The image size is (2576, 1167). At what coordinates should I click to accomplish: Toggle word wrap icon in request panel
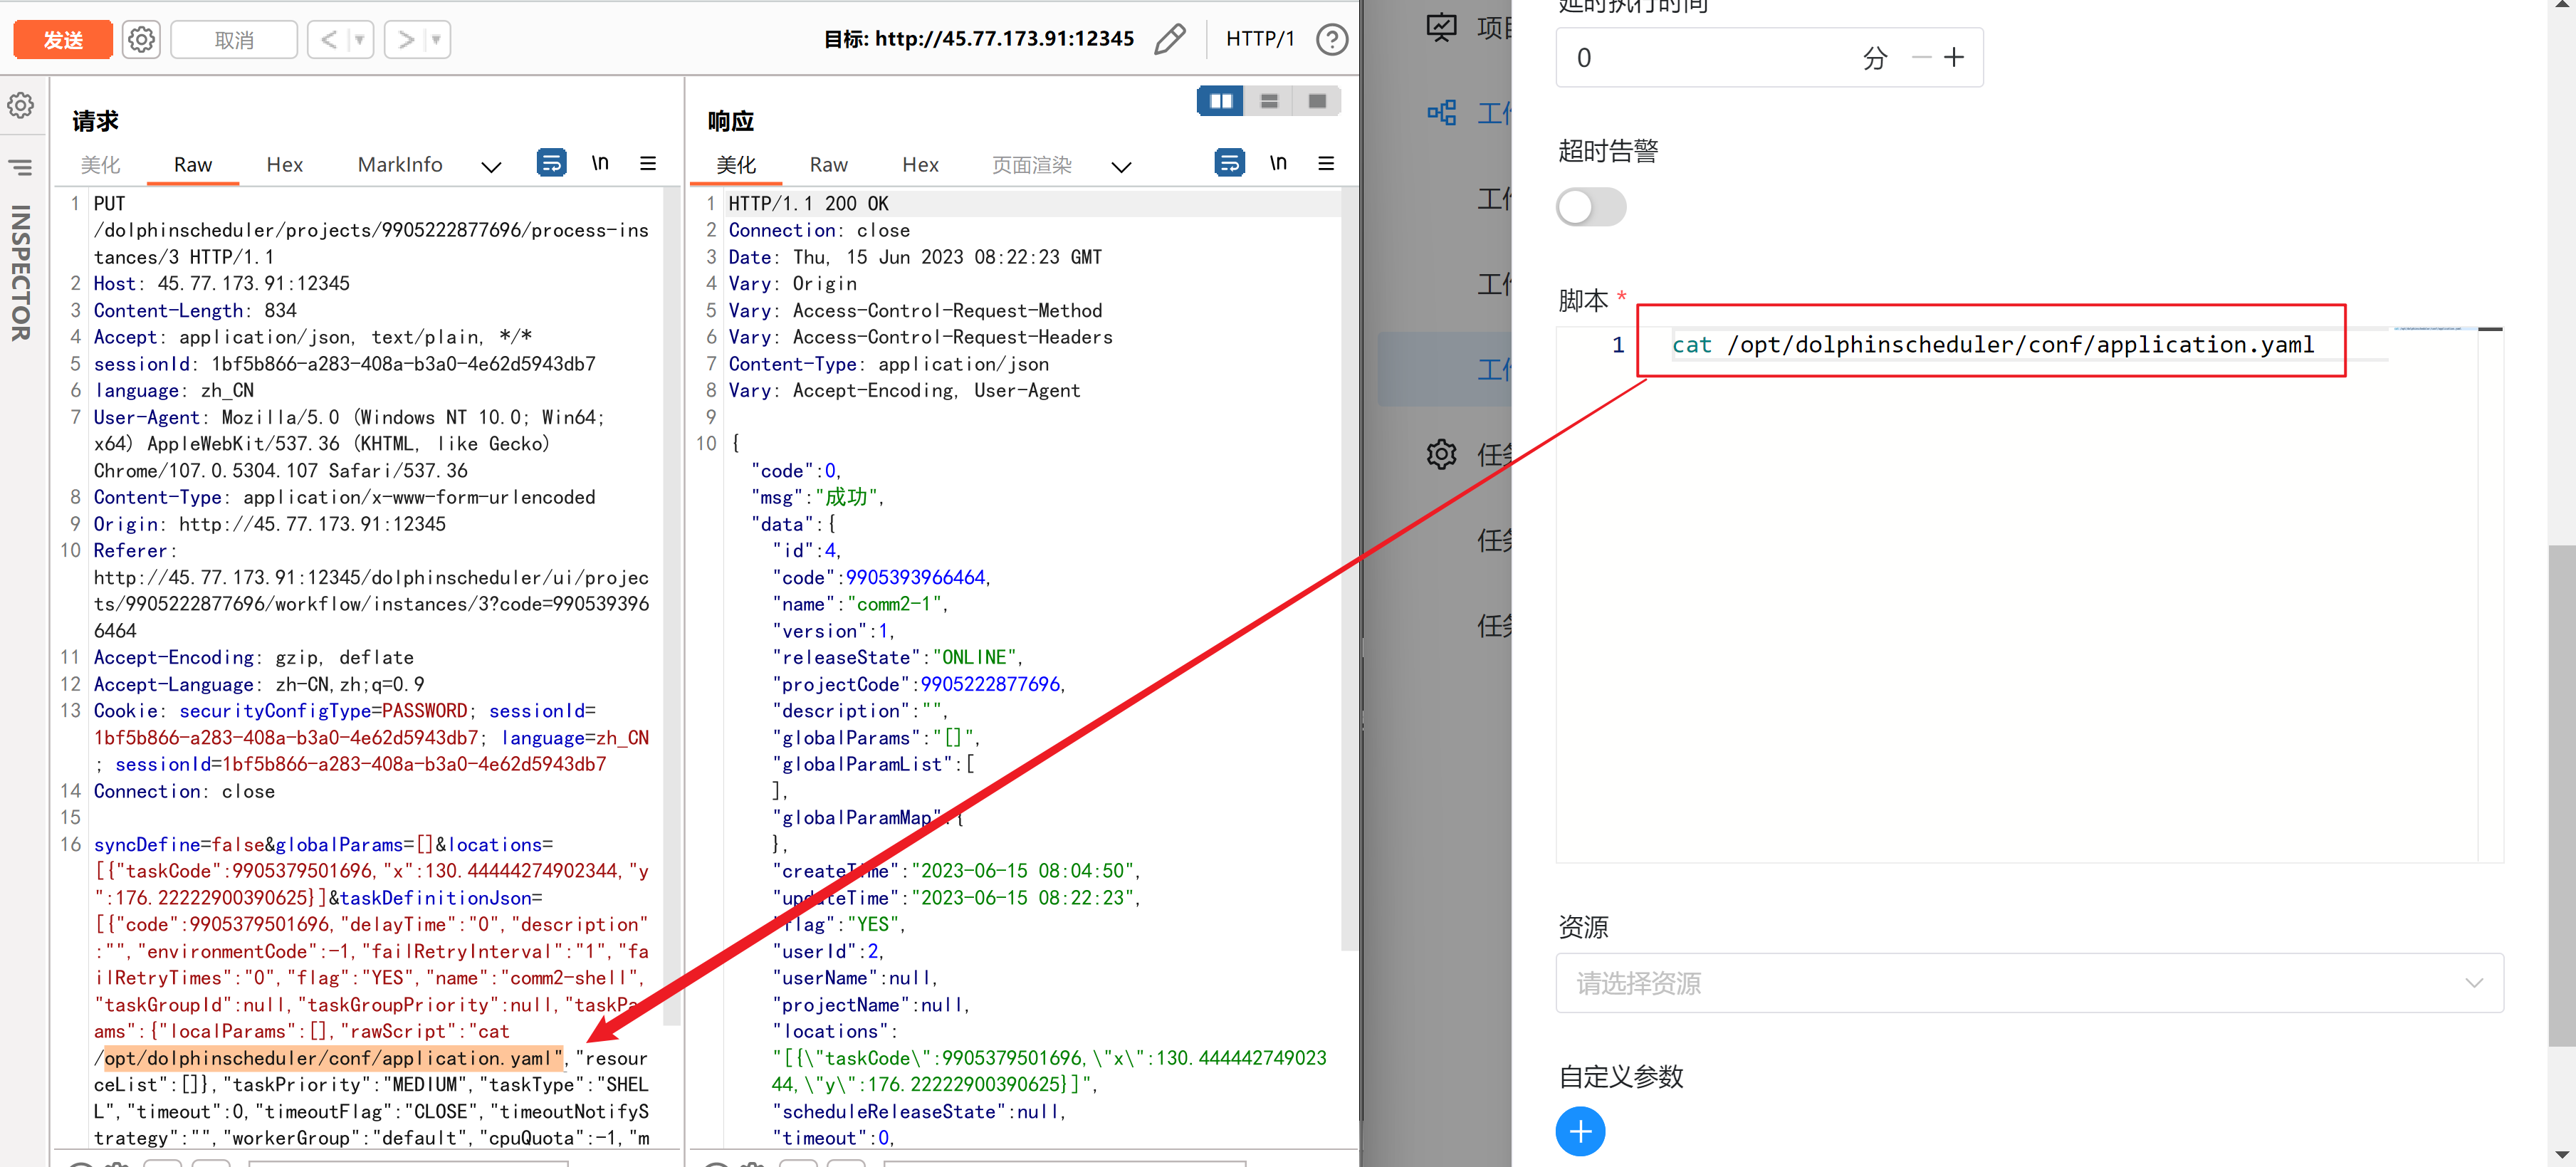point(551,163)
